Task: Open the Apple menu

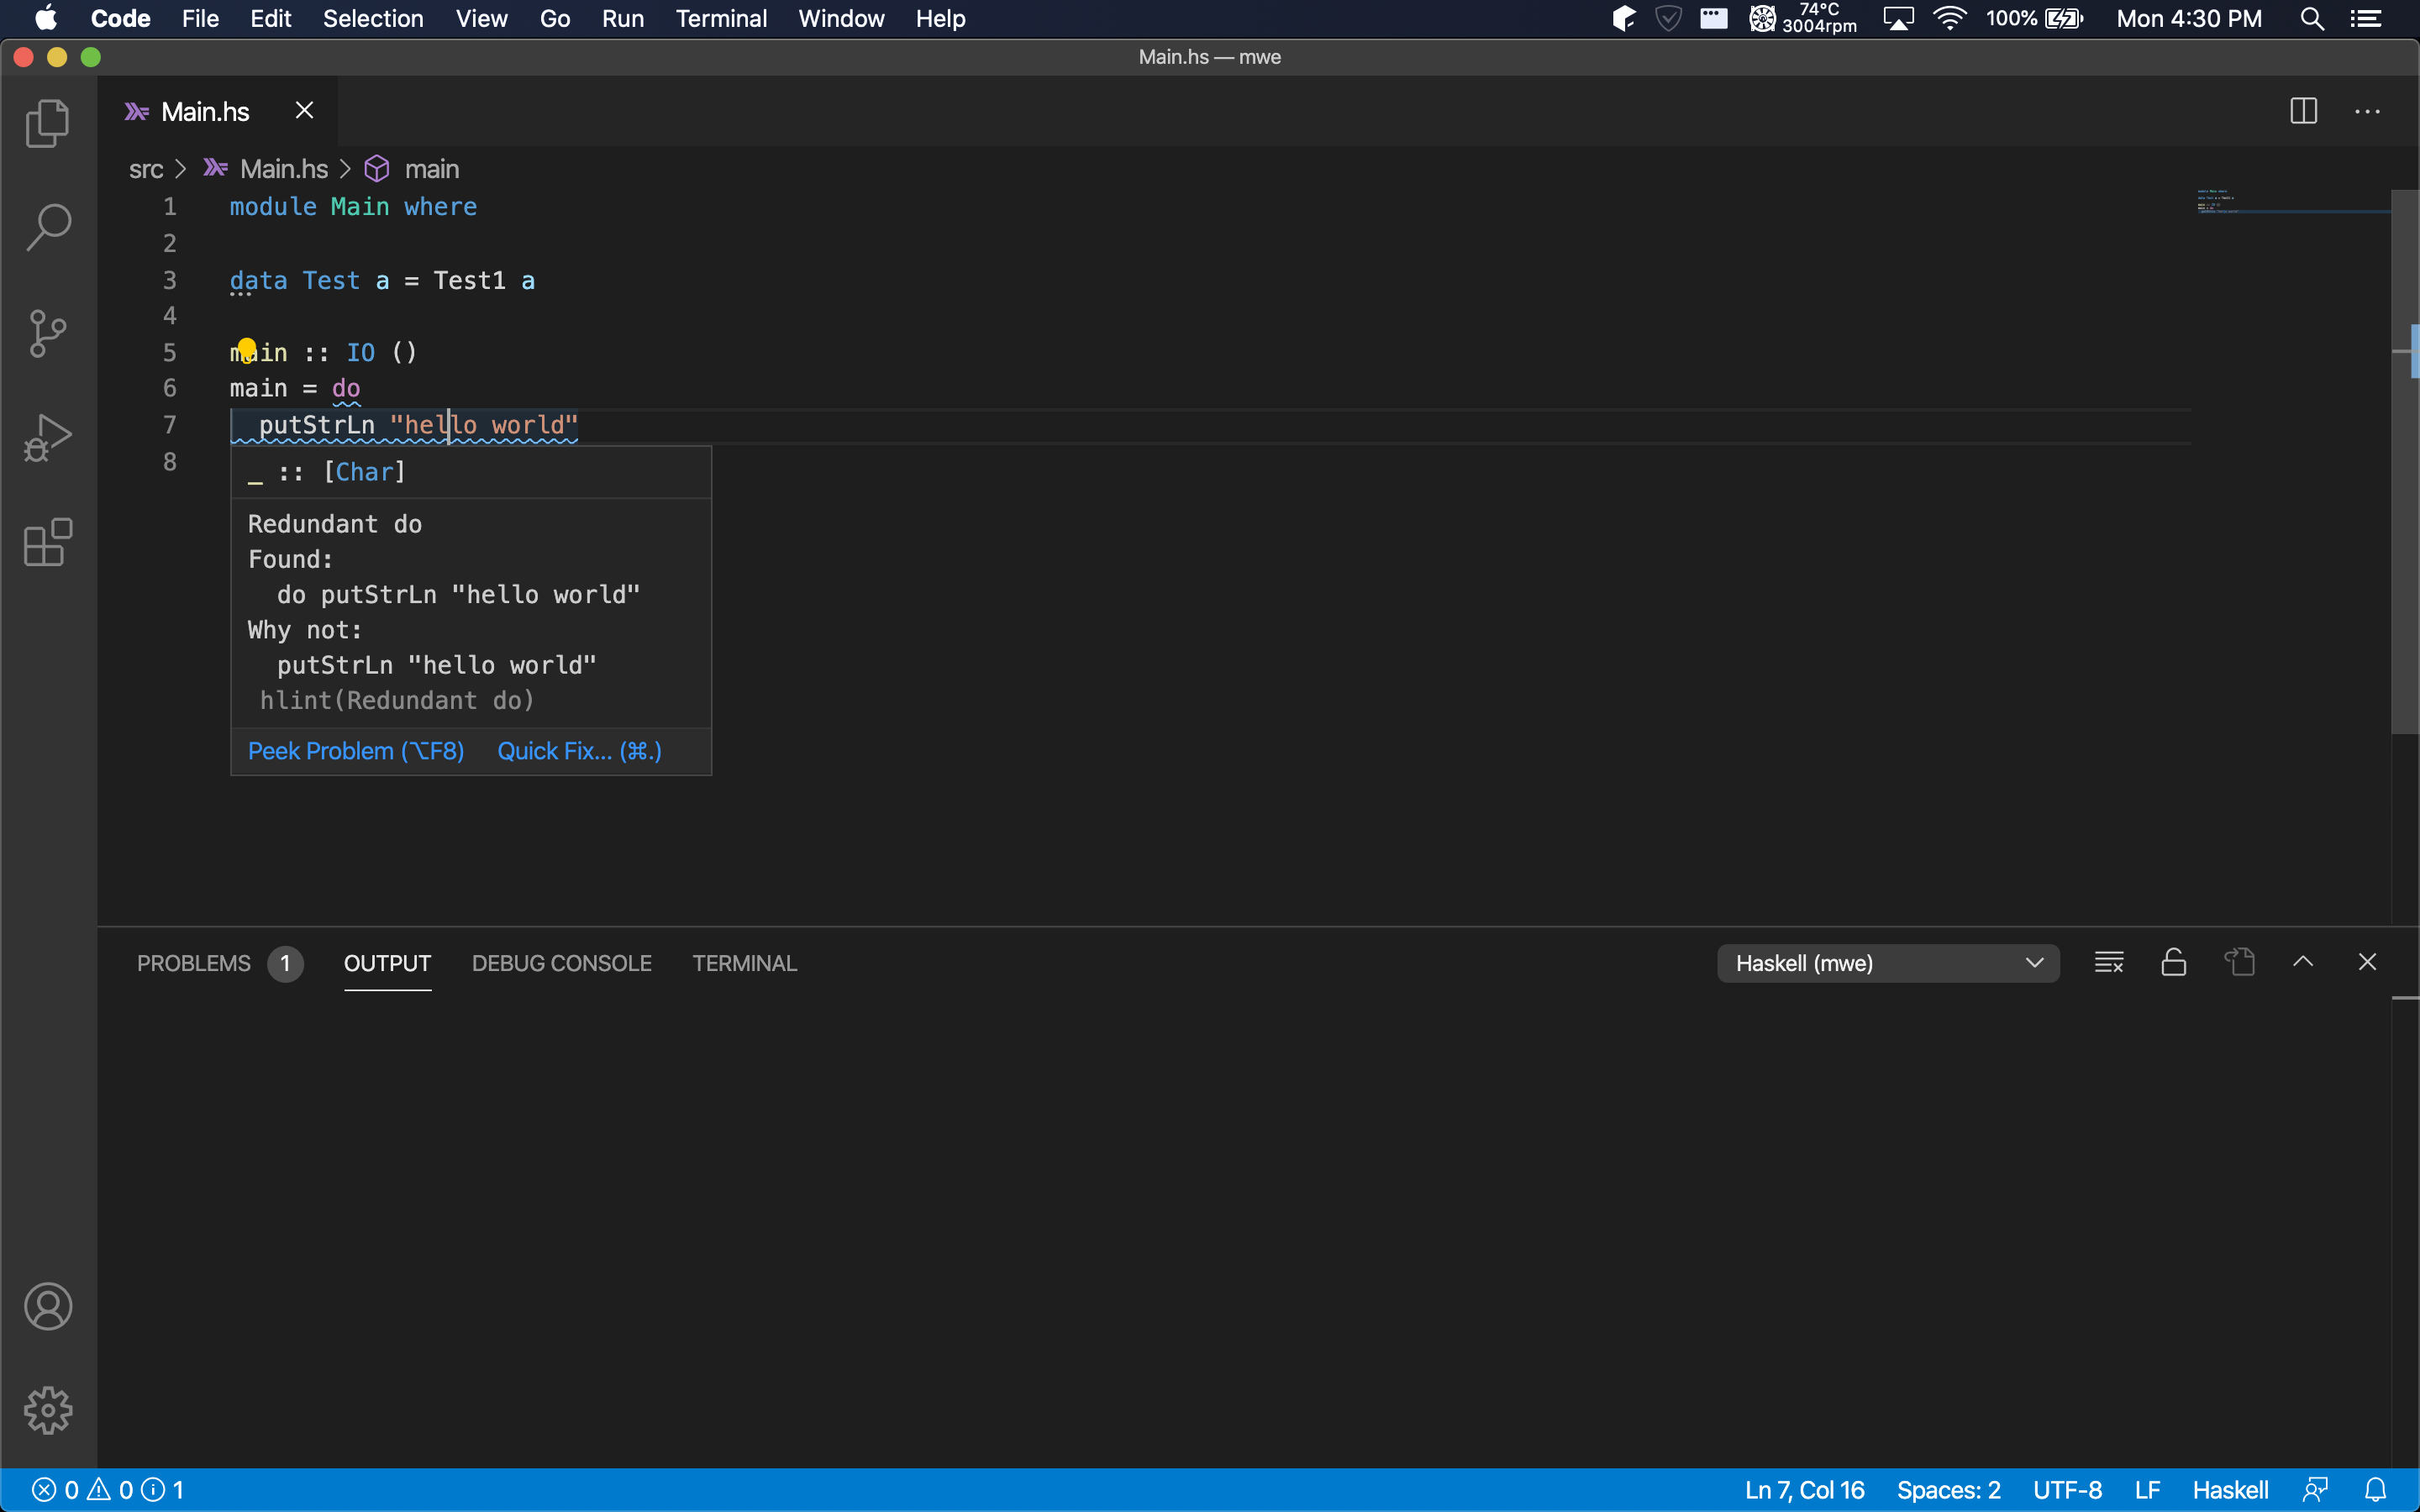Action: 45,19
